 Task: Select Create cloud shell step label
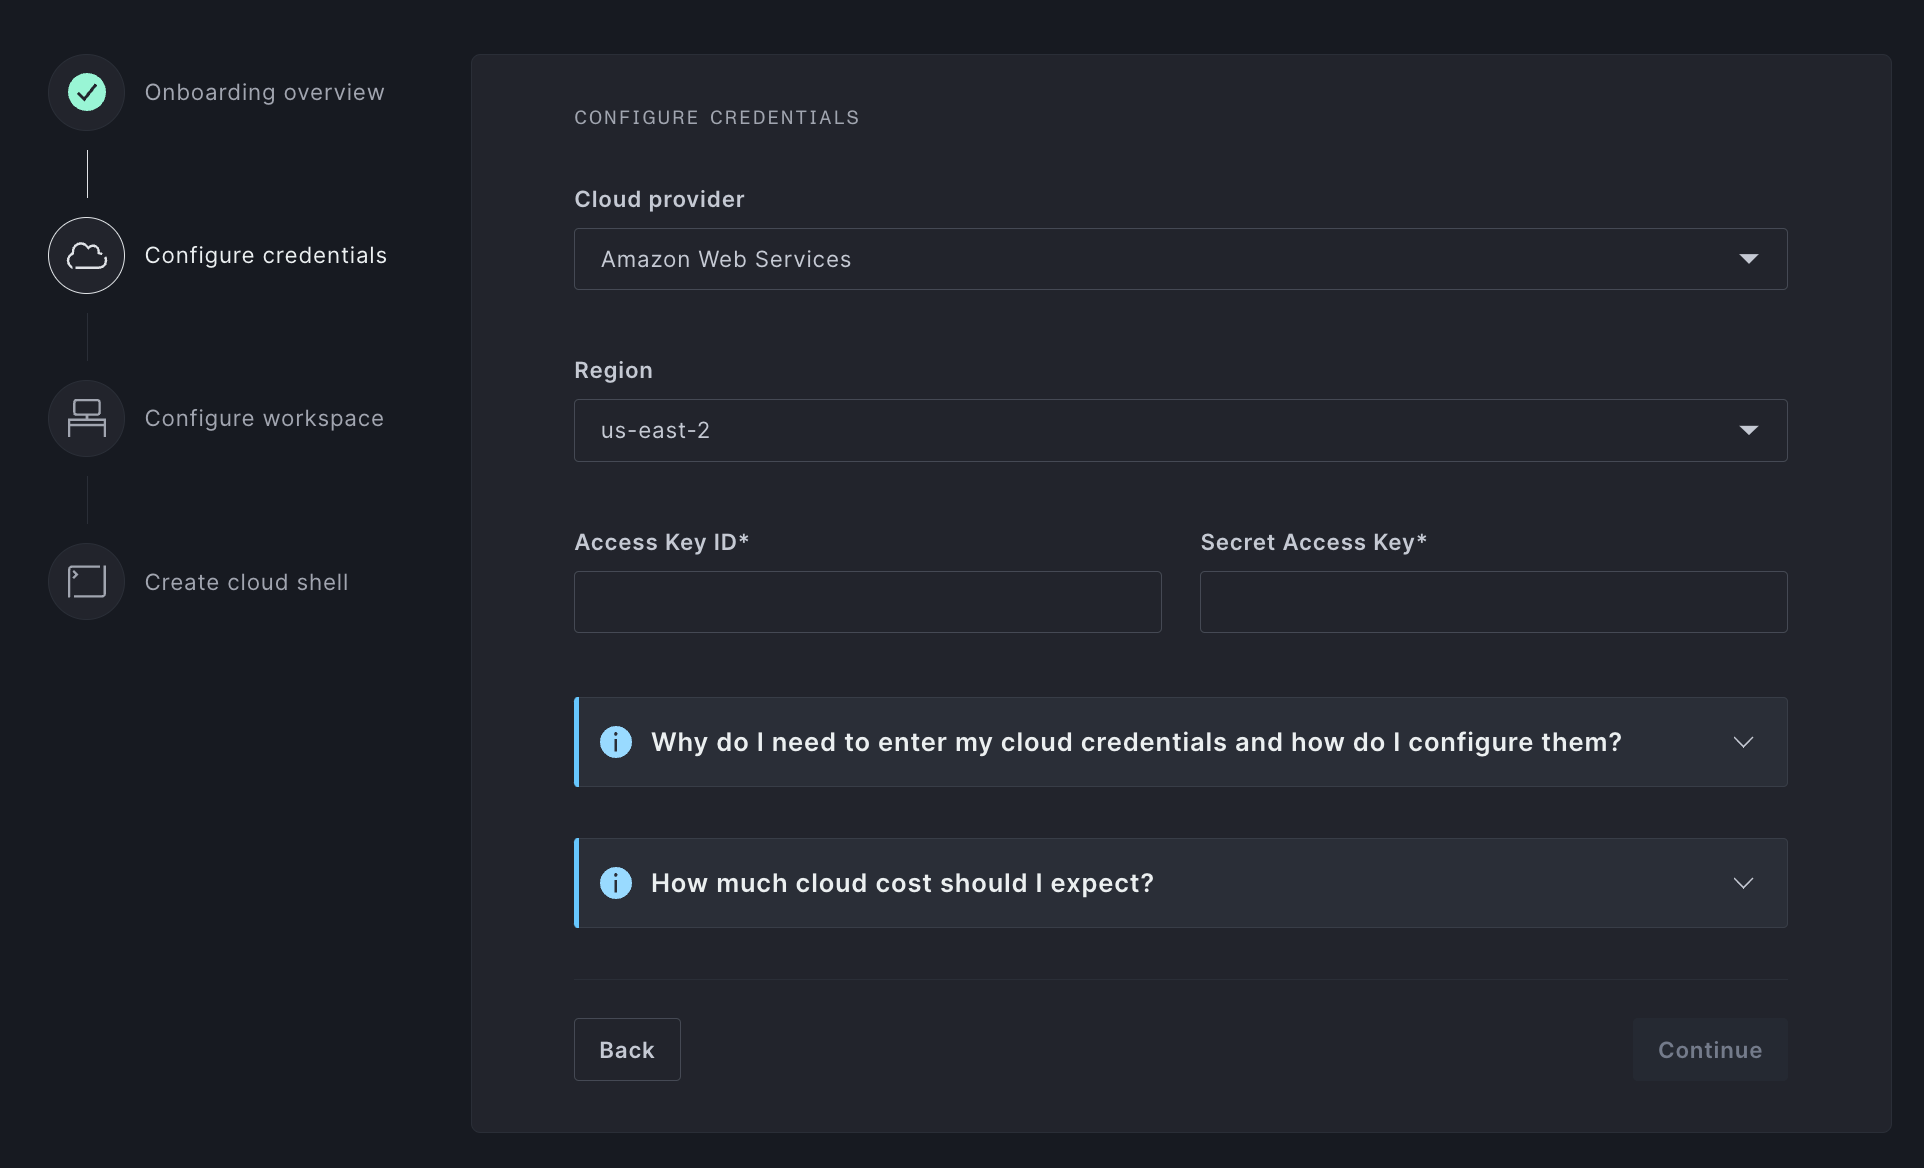coord(246,582)
